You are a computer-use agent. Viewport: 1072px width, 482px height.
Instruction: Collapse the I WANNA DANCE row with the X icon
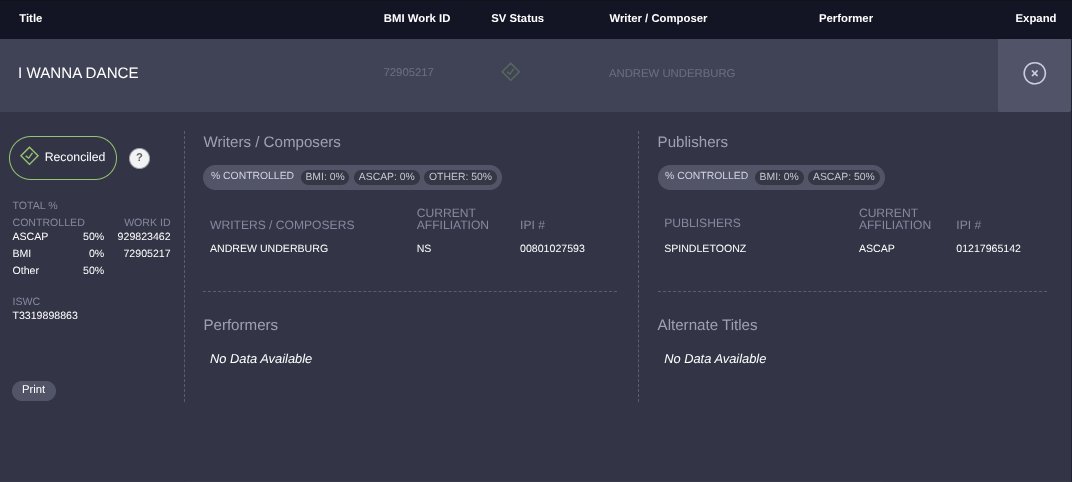coord(1034,73)
